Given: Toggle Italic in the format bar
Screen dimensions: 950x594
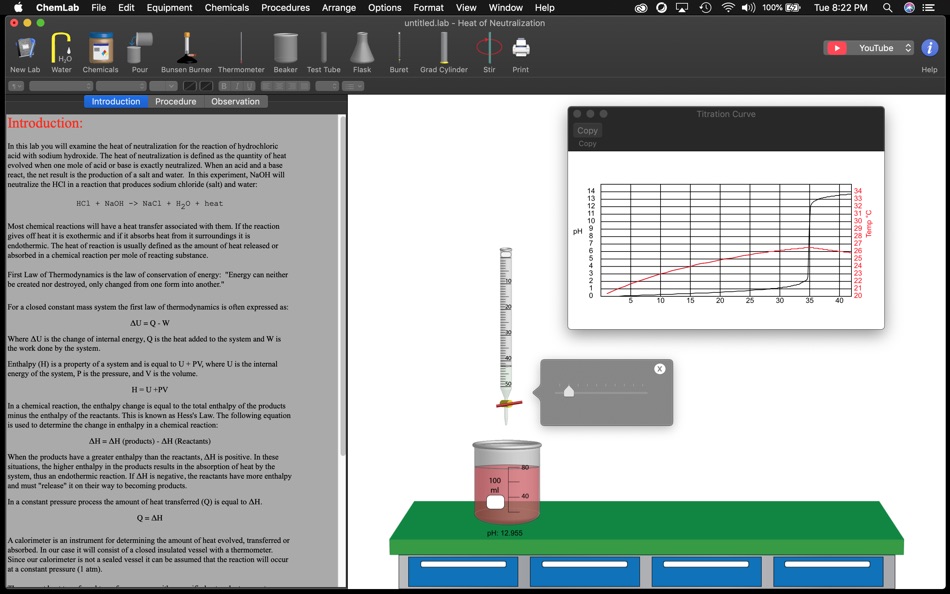Looking at the screenshot, I should coord(237,86).
